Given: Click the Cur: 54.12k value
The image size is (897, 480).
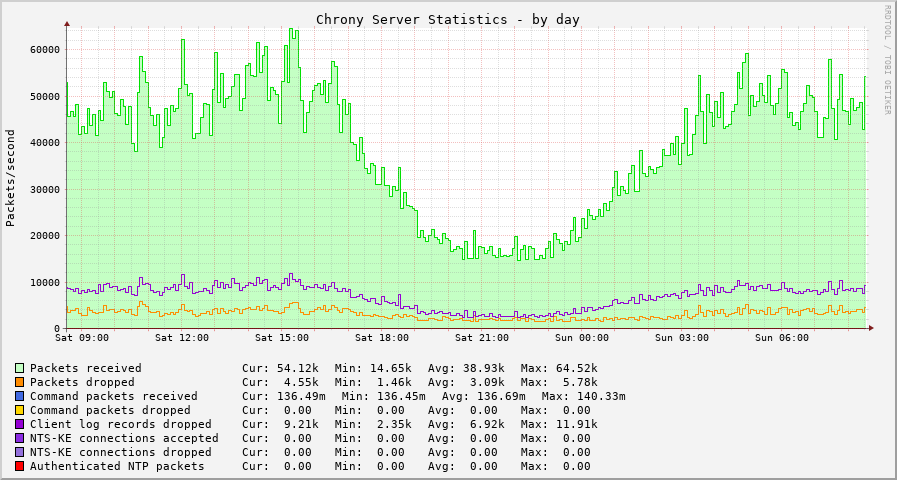Looking at the screenshot, I should tap(280, 368).
